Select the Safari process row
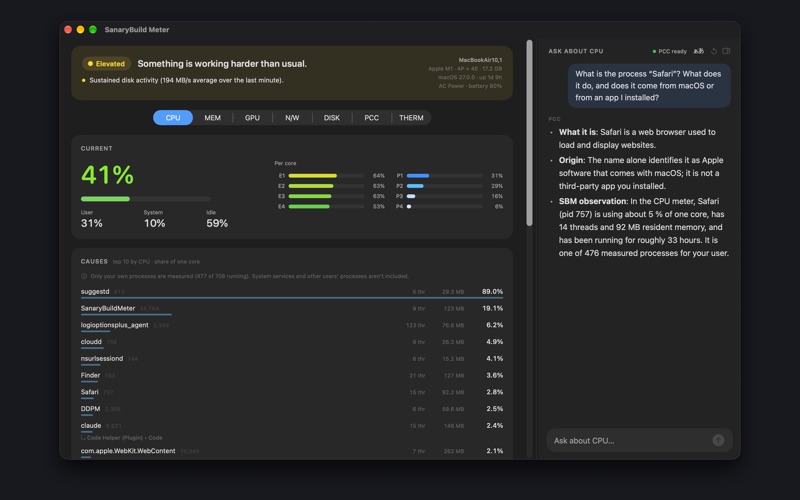The height and width of the screenshot is (500, 800). tap(292, 392)
